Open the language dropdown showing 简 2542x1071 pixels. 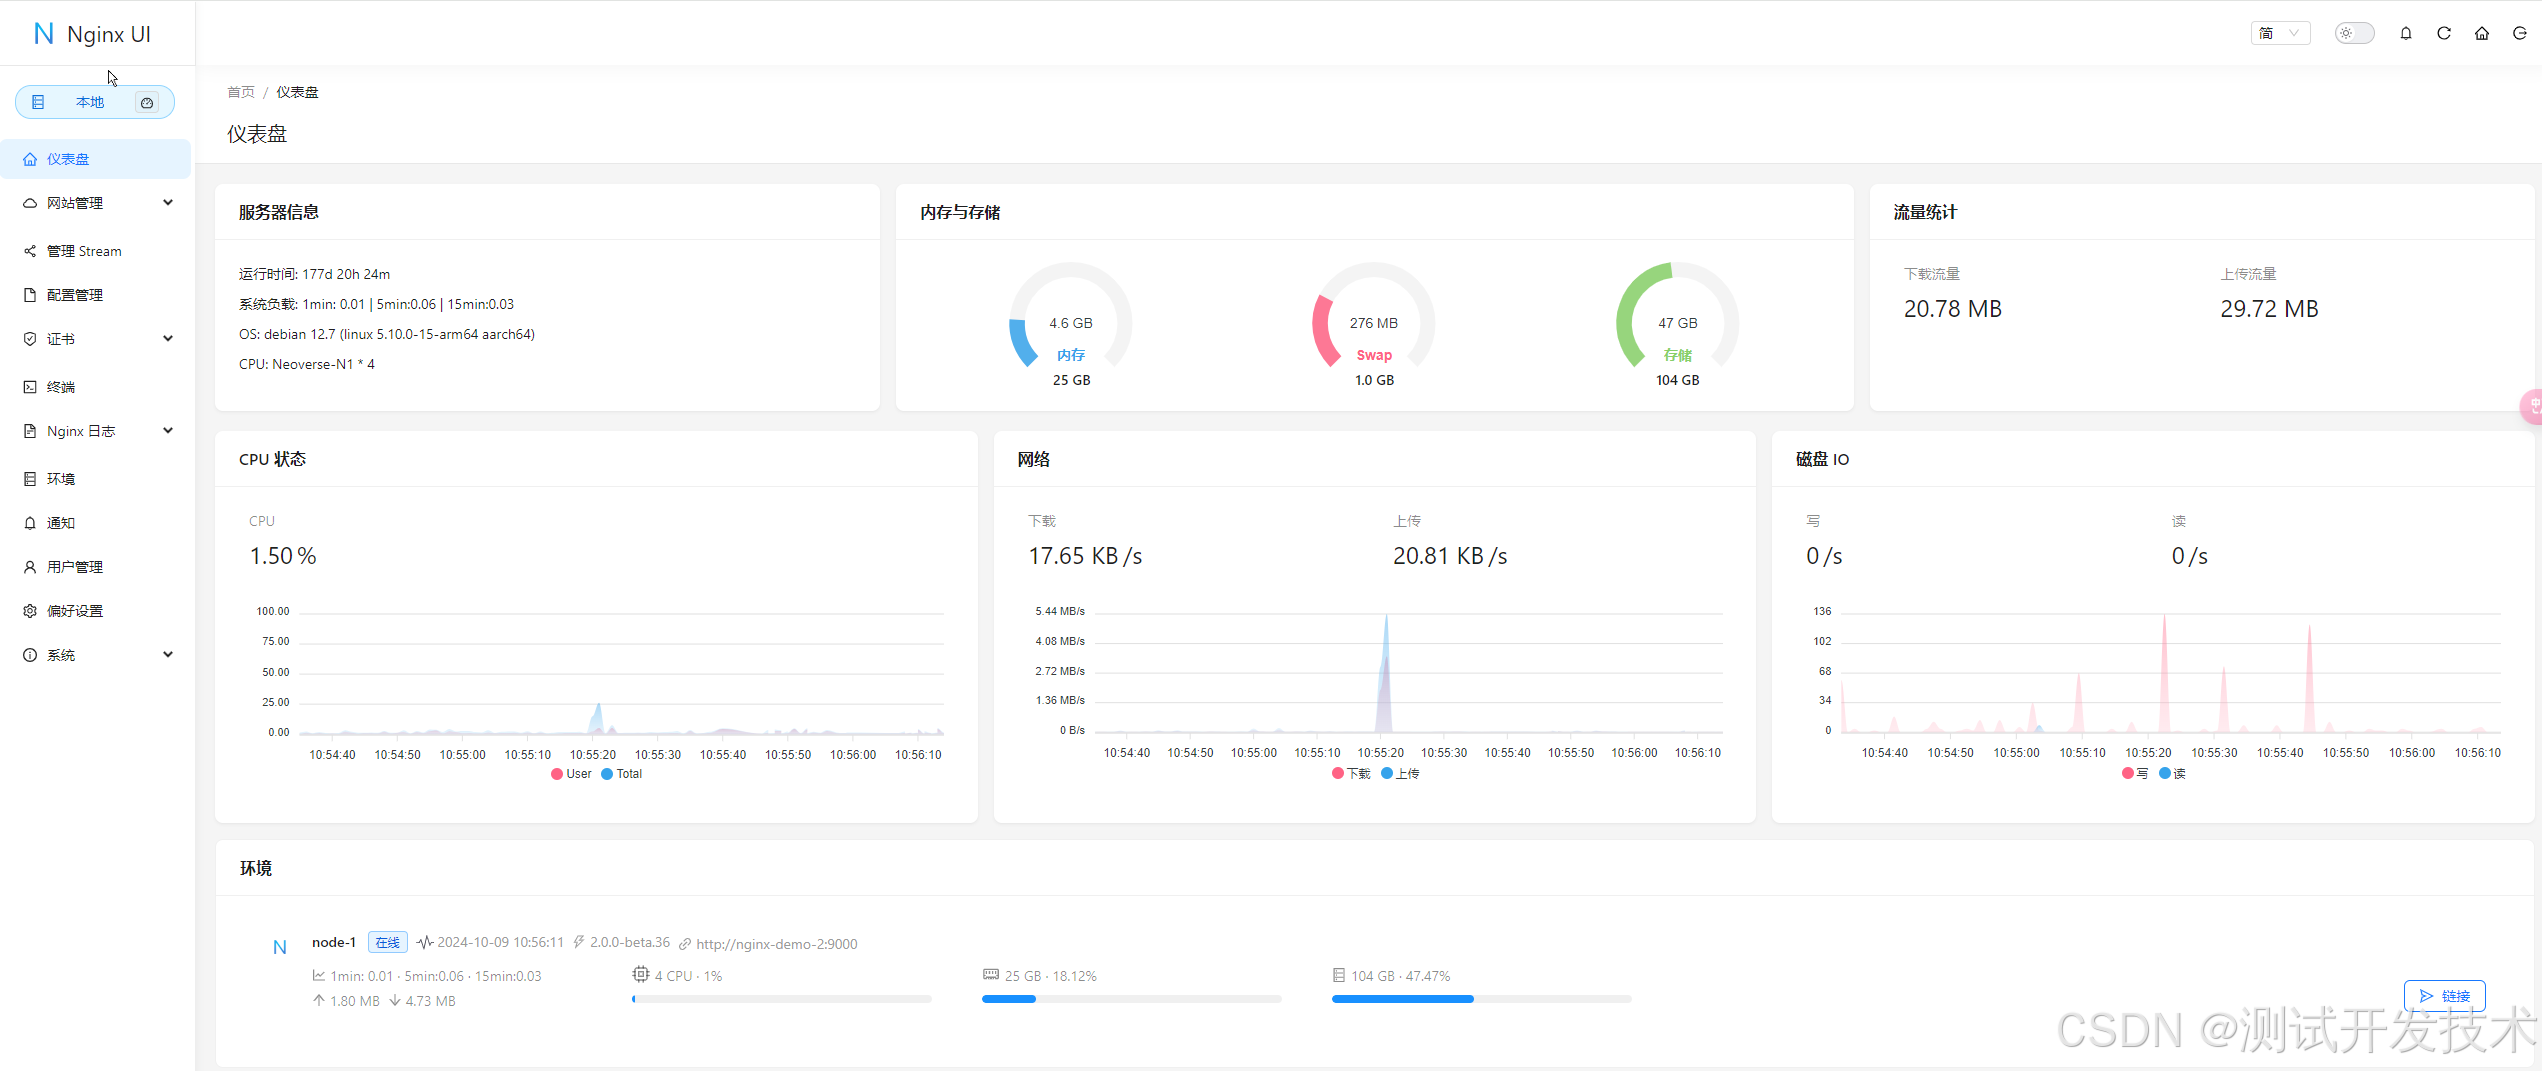2280,34
